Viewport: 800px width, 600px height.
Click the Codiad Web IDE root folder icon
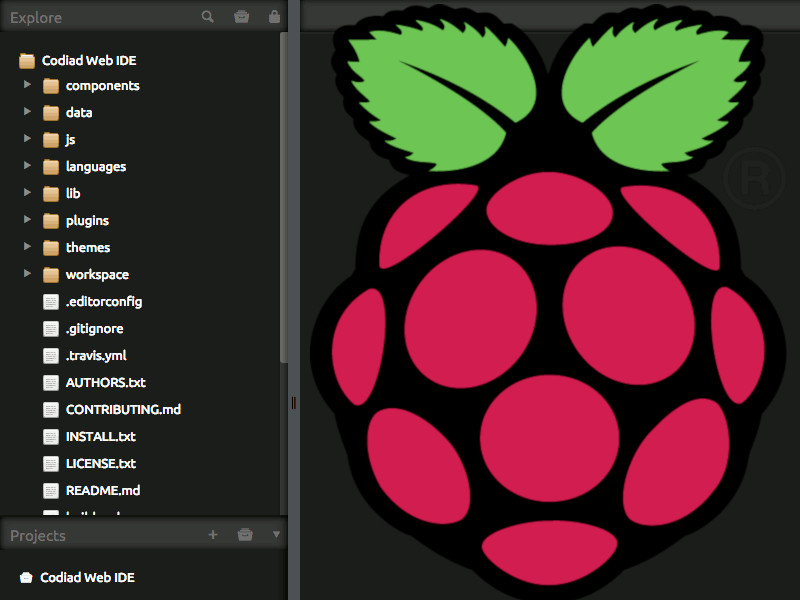click(x=27, y=61)
